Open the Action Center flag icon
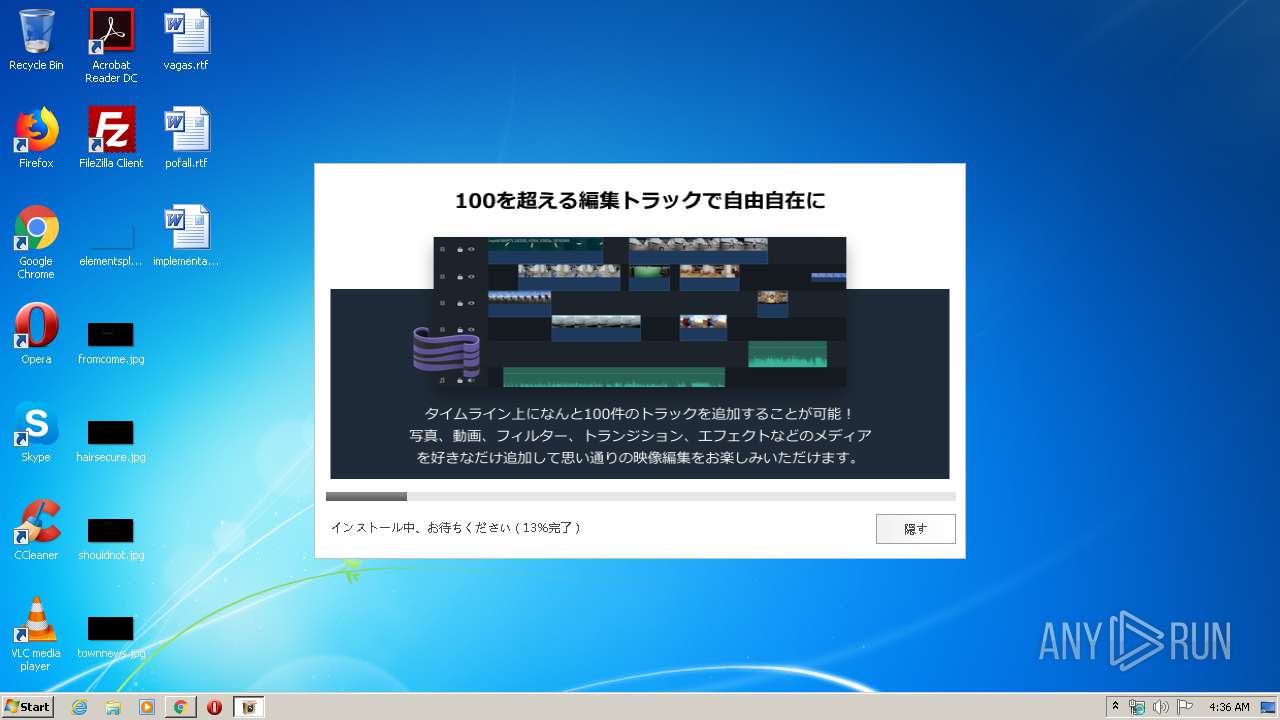The width and height of the screenshot is (1280, 720). 1184,707
